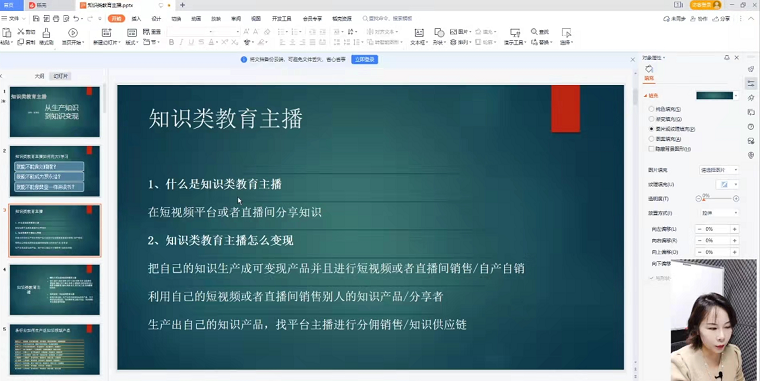Screen dimensions: 760x381
Task: Open the Insert (插入) ribbon tab
Action: (136, 18)
